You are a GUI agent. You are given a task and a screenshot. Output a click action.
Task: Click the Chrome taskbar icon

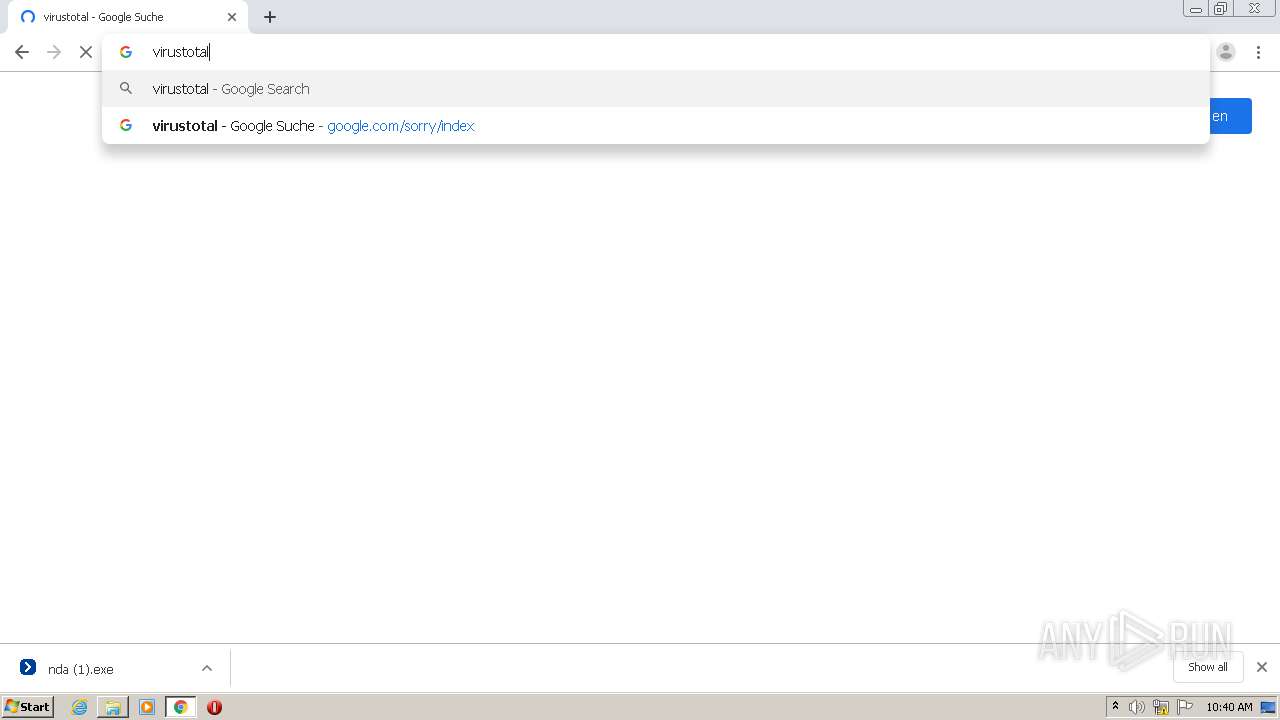[x=181, y=707]
